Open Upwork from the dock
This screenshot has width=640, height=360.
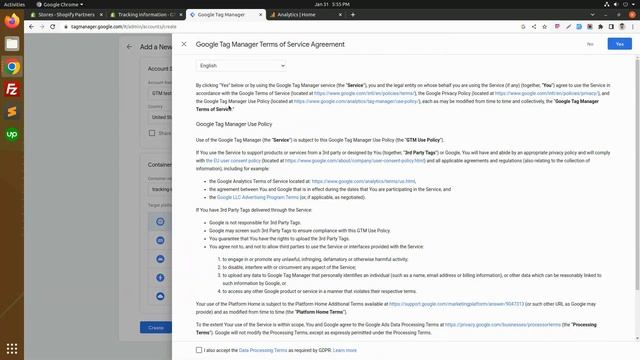(x=12, y=134)
